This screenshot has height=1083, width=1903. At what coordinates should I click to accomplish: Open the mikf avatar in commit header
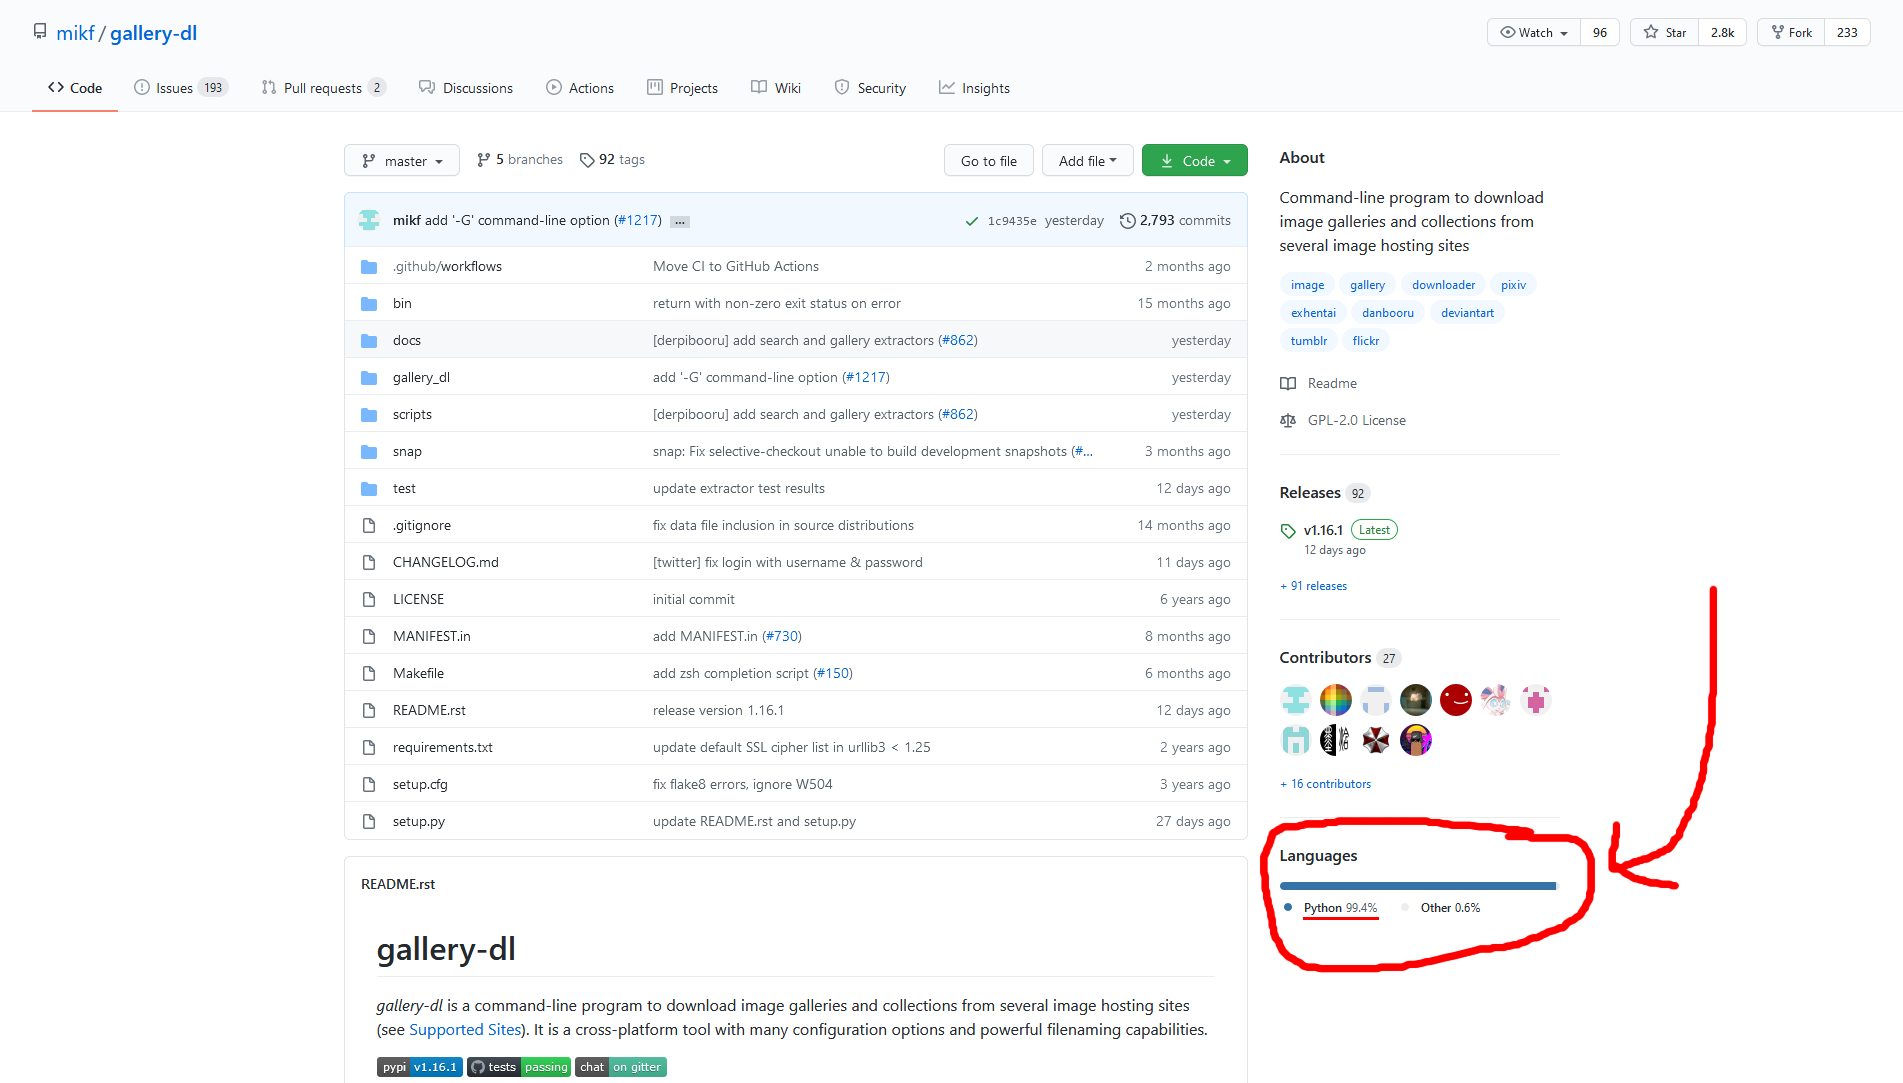(369, 220)
